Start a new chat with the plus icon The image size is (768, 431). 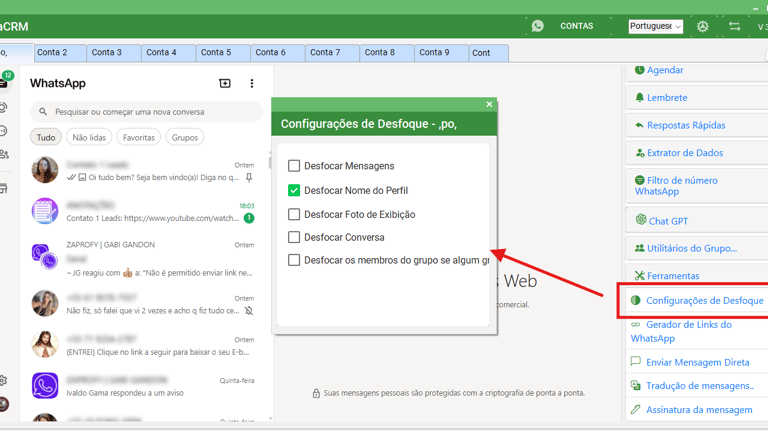coord(225,83)
